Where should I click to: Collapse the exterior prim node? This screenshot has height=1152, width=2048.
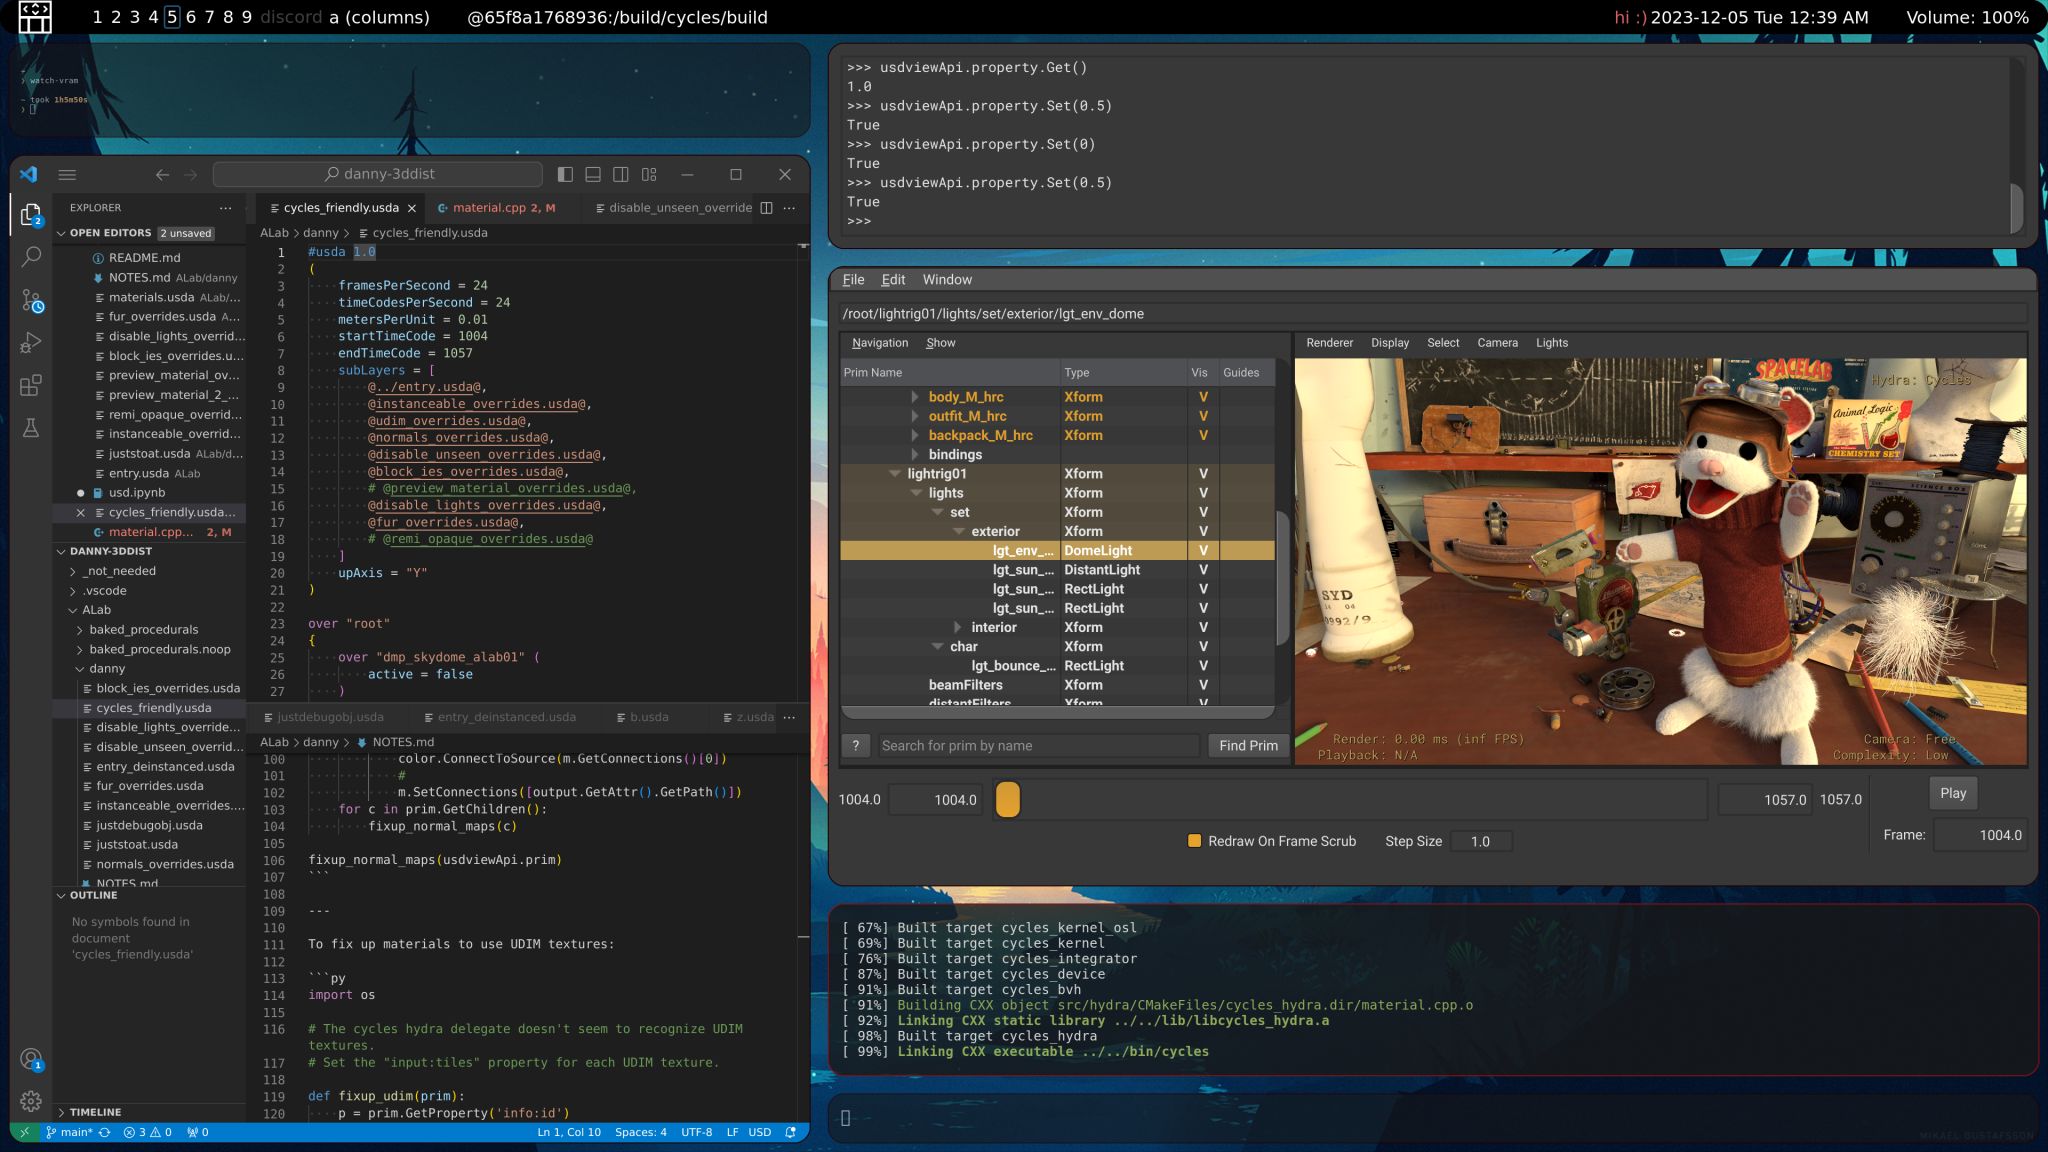958,531
